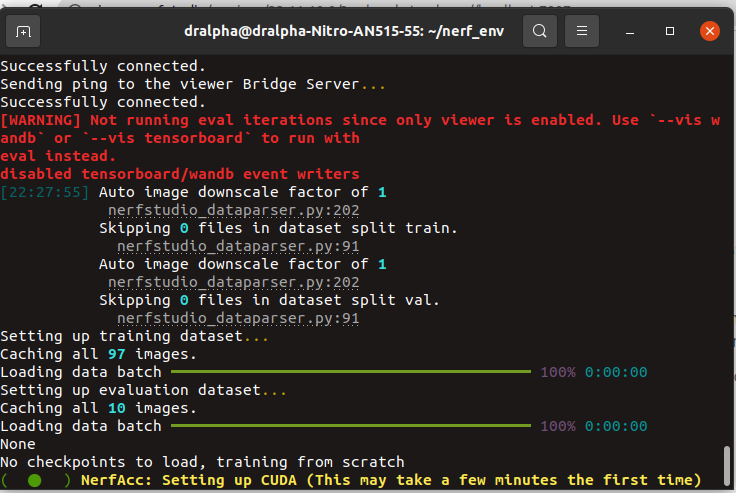Click 'No checkpoints to load' line
Viewport: 736px width, 493px height.
click(202, 462)
